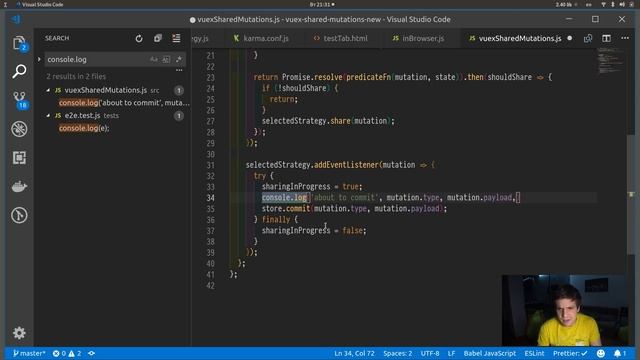Open Problems via errors and warnings count
640x360 pixels.
tap(67, 353)
